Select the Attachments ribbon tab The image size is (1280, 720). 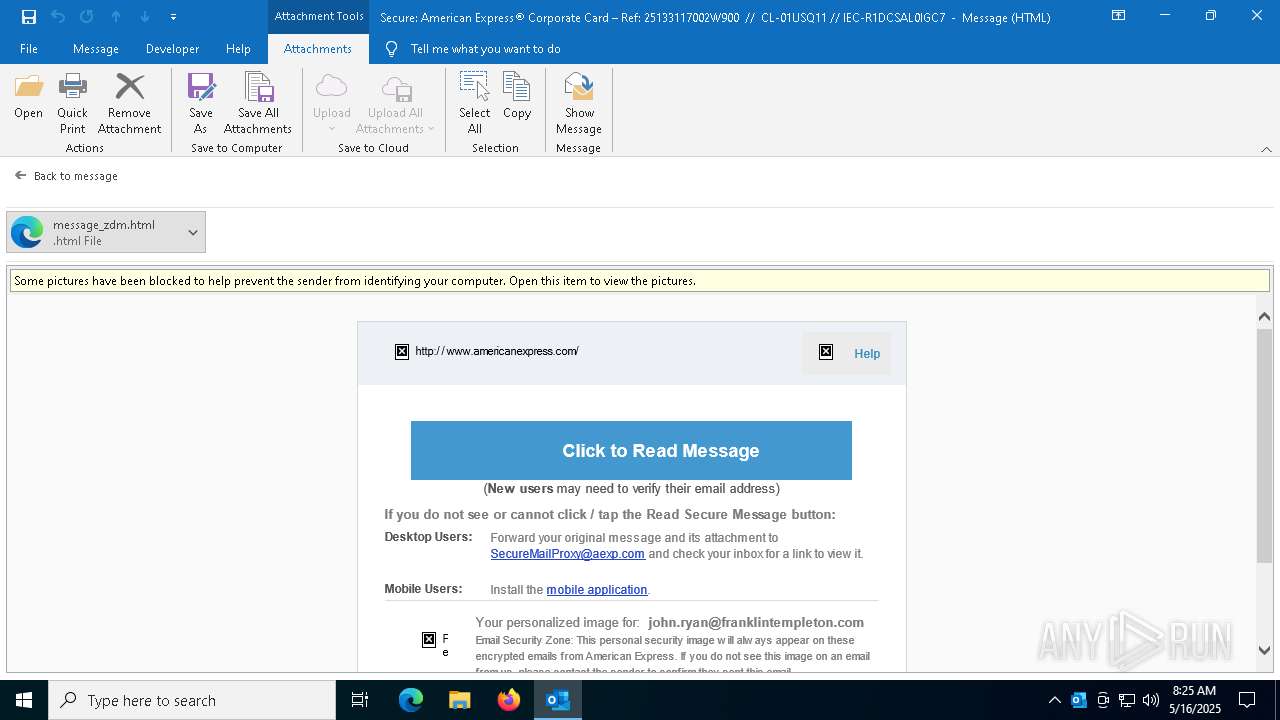[x=318, y=49]
